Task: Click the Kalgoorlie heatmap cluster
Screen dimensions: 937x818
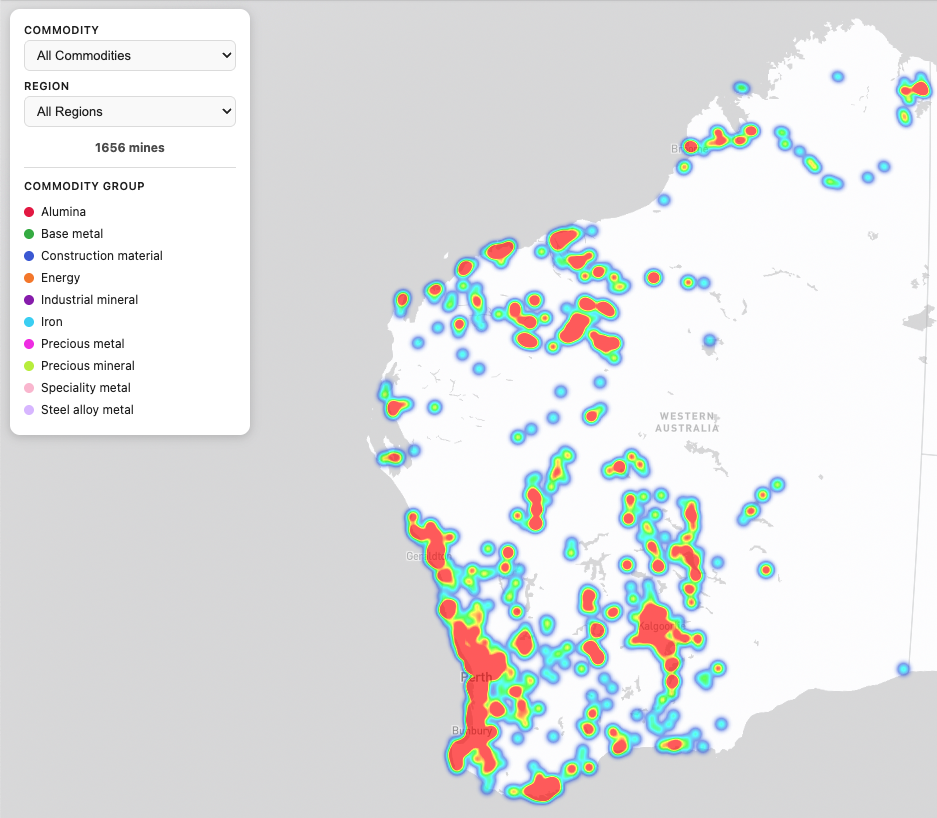Action: (656, 626)
